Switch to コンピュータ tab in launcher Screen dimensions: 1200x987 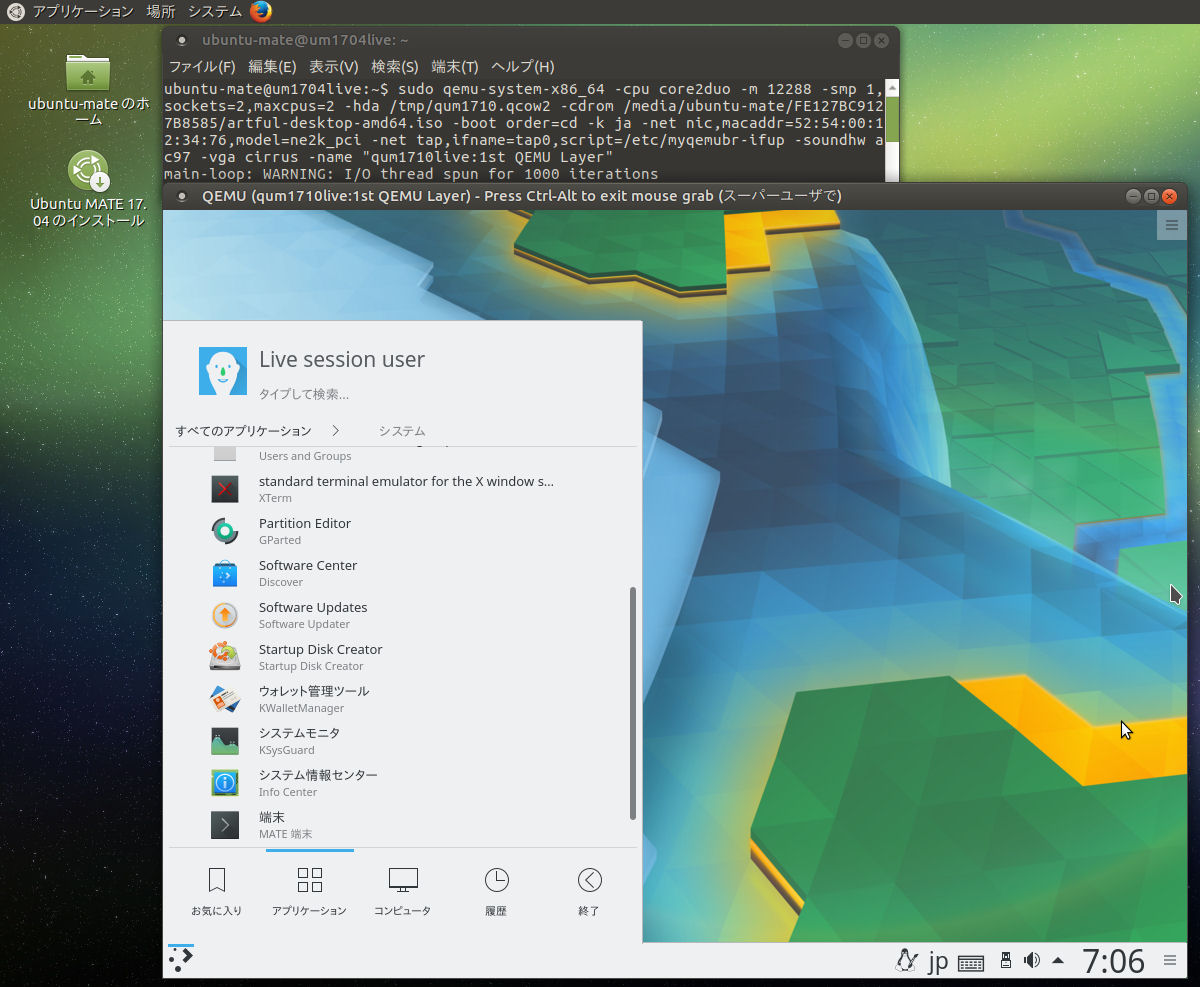[403, 892]
